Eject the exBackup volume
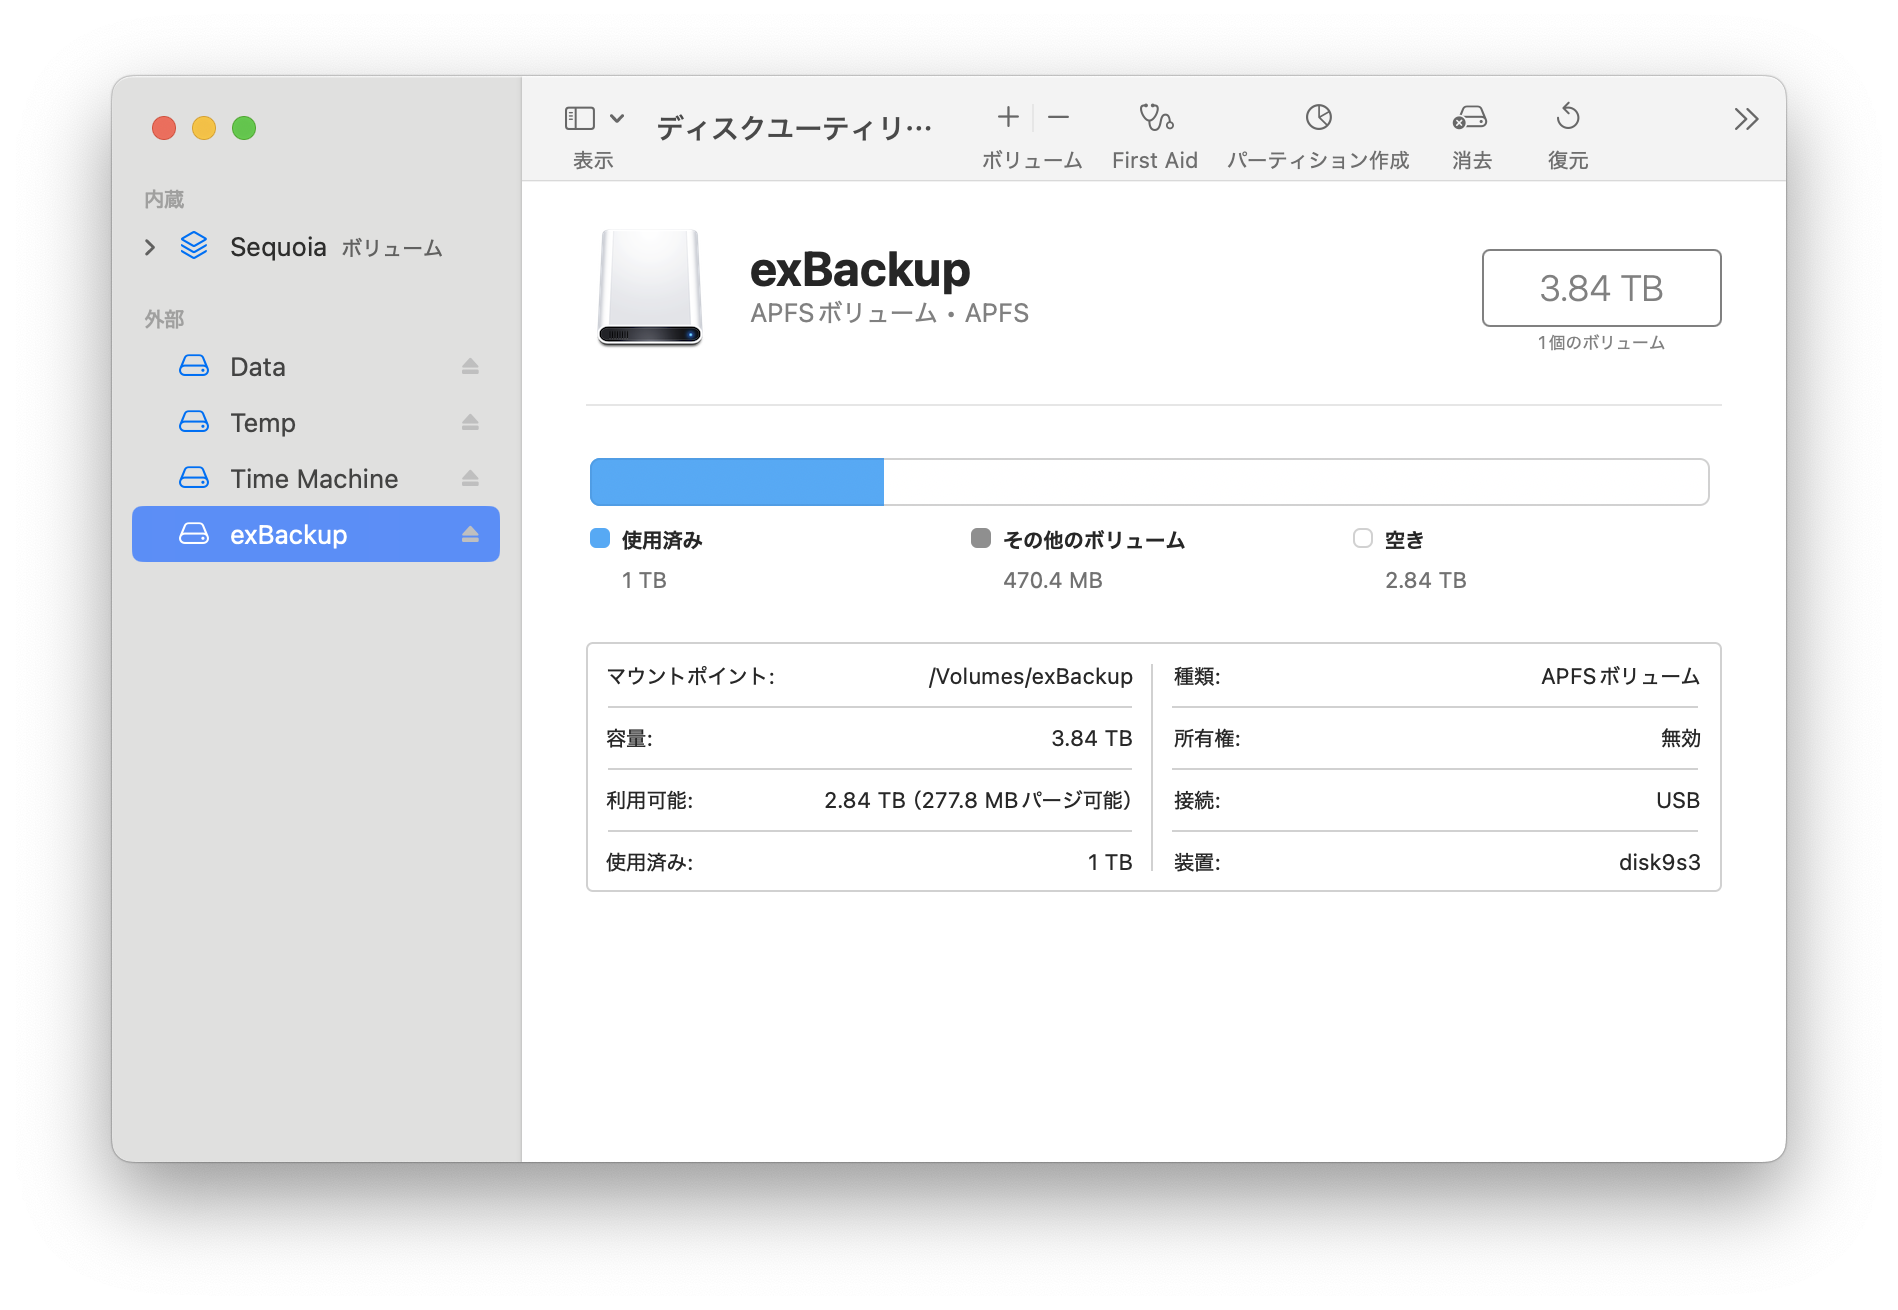Image resolution: width=1898 pixels, height=1310 pixels. pyautogui.click(x=470, y=535)
